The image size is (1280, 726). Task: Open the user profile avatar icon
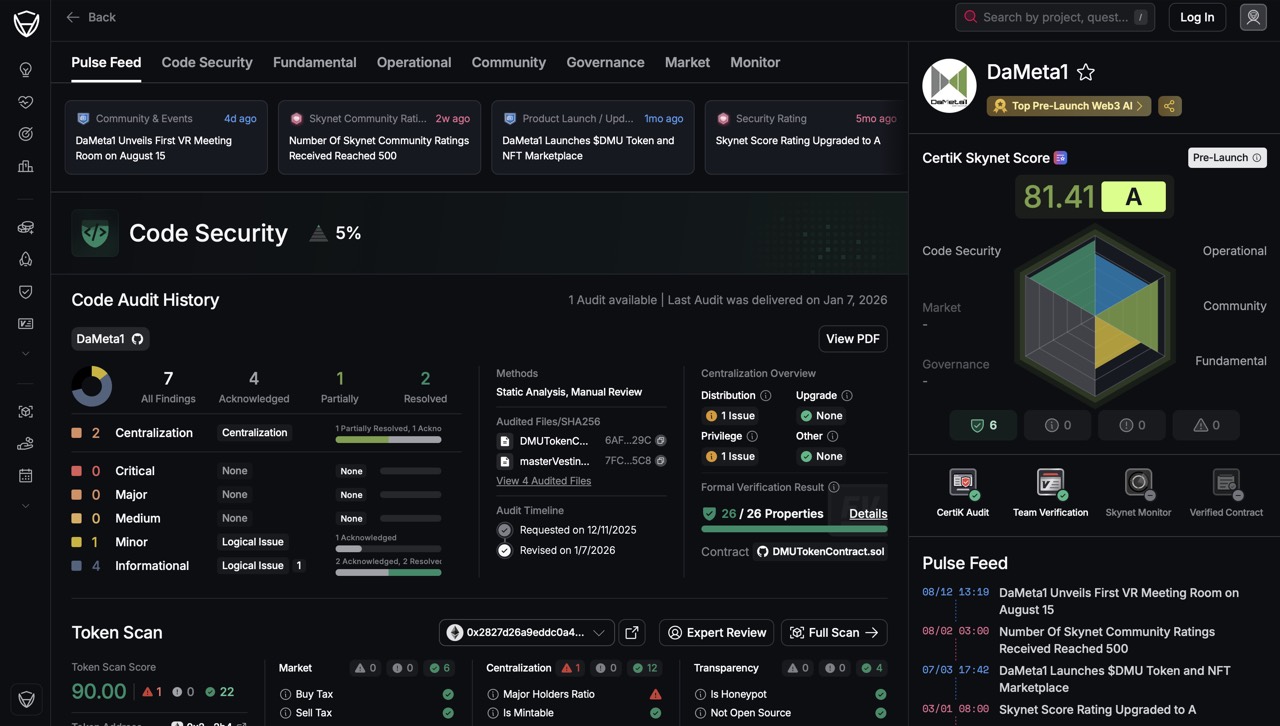coord(1253,17)
